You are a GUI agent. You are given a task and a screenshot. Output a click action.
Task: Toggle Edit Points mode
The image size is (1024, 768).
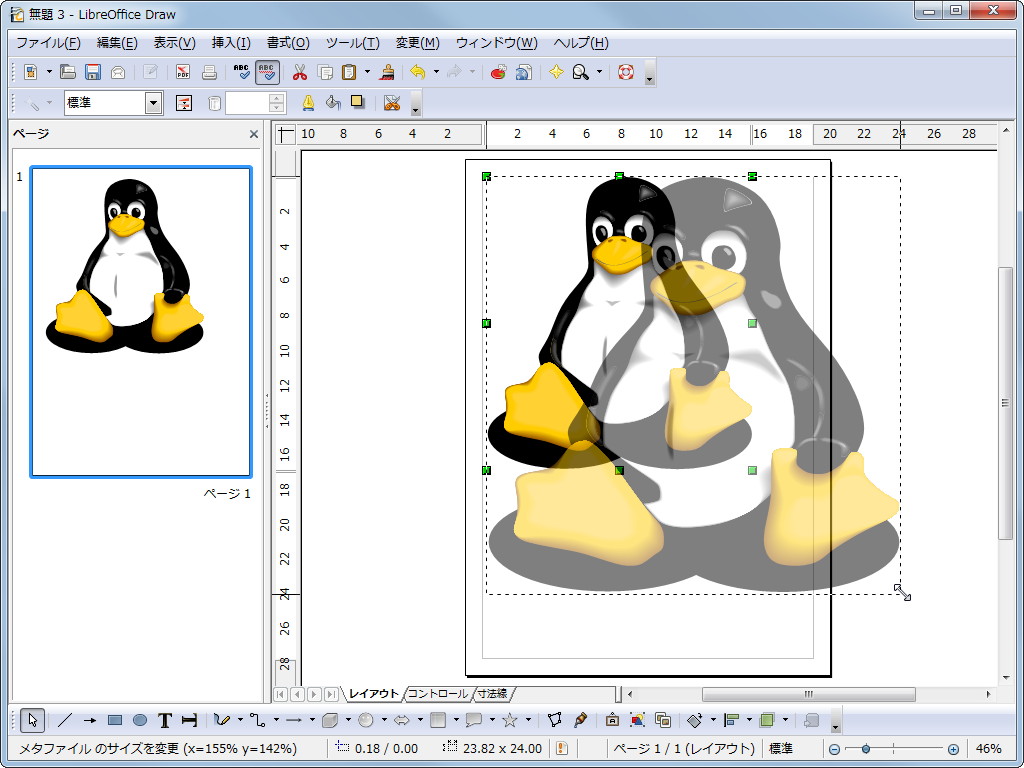[554, 720]
